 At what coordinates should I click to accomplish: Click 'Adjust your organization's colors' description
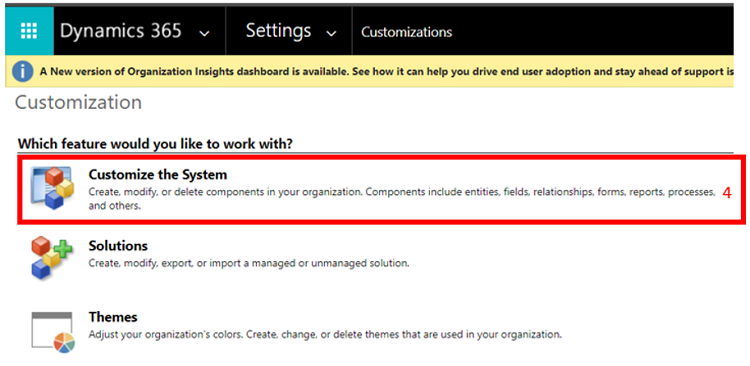tap(325, 334)
